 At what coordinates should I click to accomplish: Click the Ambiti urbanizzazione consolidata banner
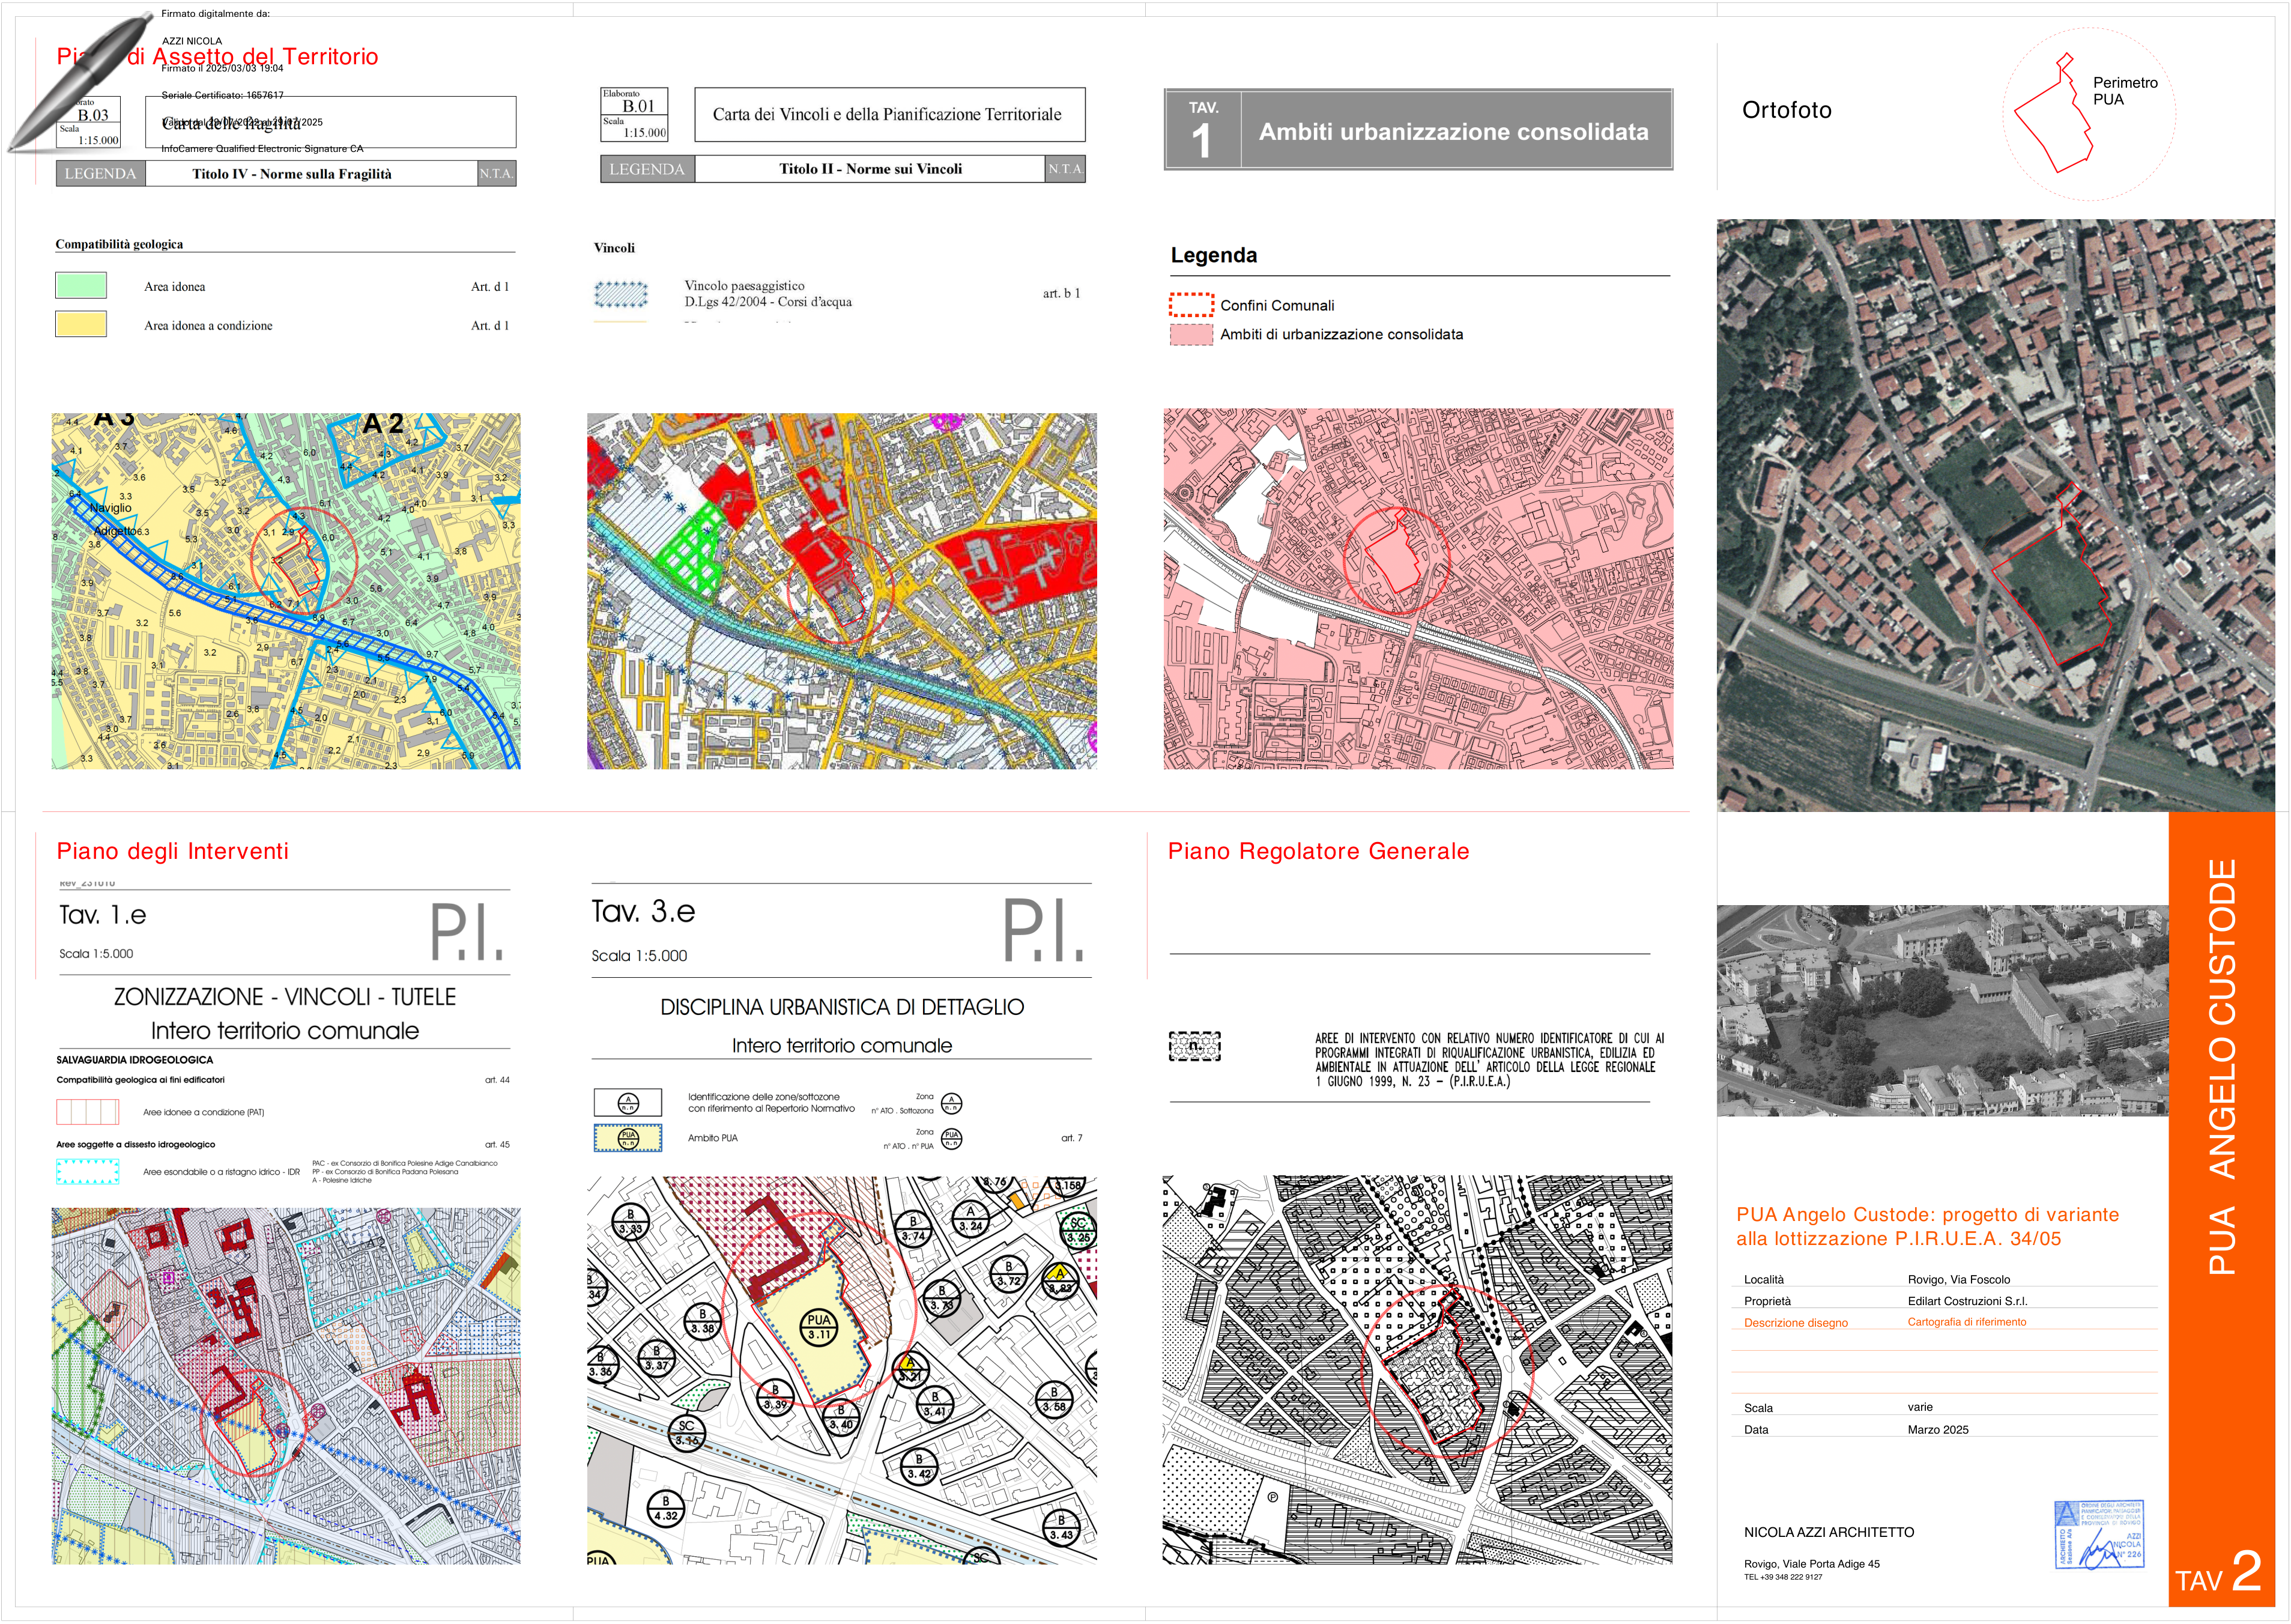1418,130
